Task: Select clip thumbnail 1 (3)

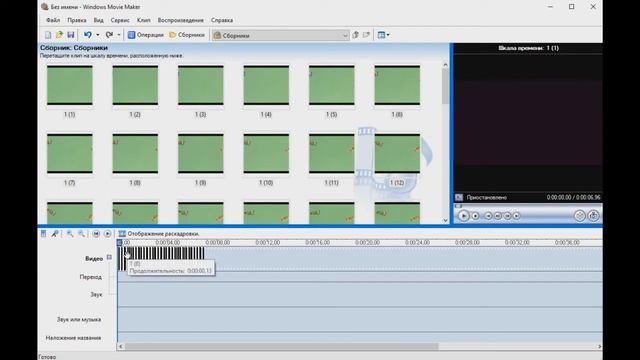Action: (x=200, y=85)
